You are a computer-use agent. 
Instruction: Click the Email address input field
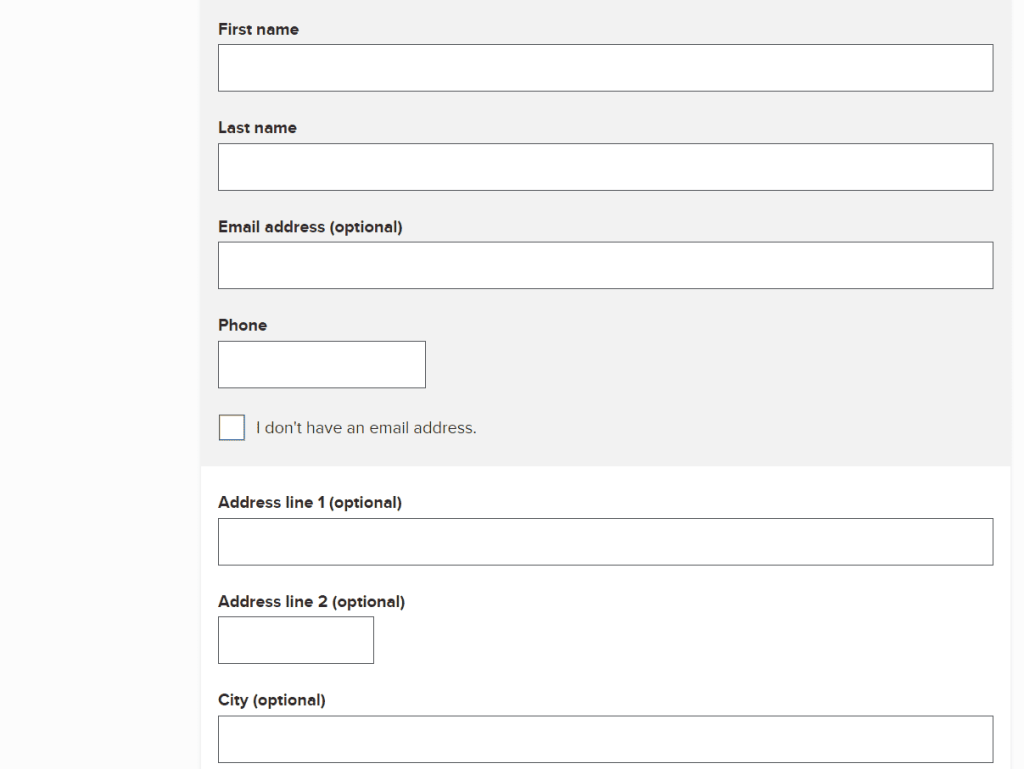click(605, 265)
